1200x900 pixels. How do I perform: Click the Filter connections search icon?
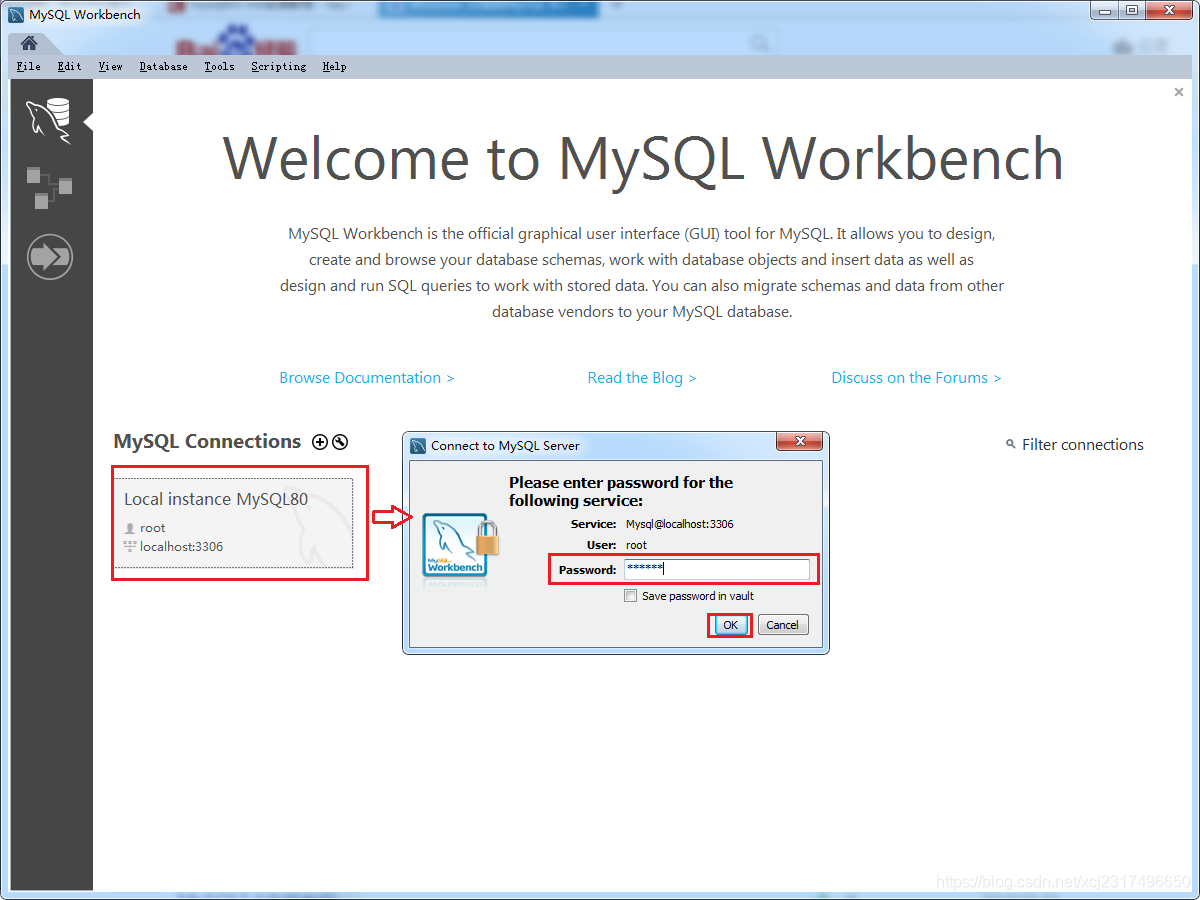click(x=1011, y=444)
